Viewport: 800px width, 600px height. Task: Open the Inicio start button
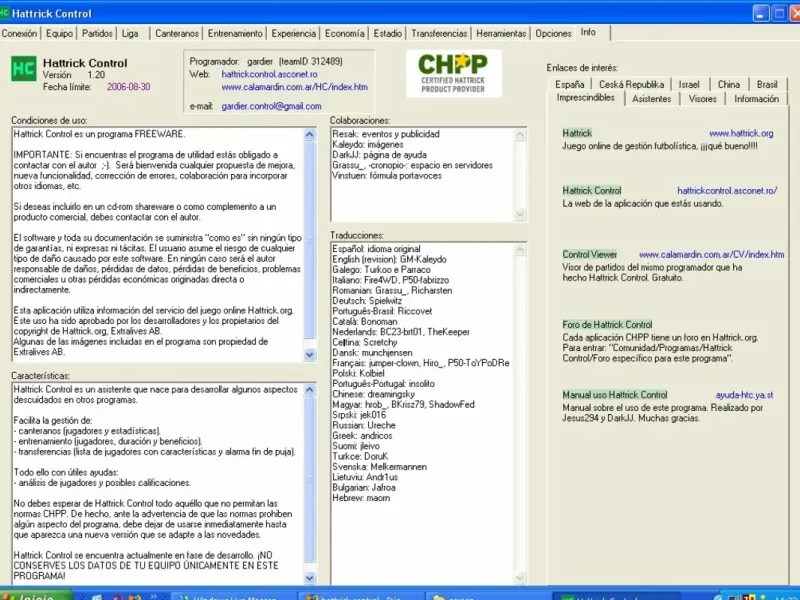pyautogui.click(x=36, y=595)
